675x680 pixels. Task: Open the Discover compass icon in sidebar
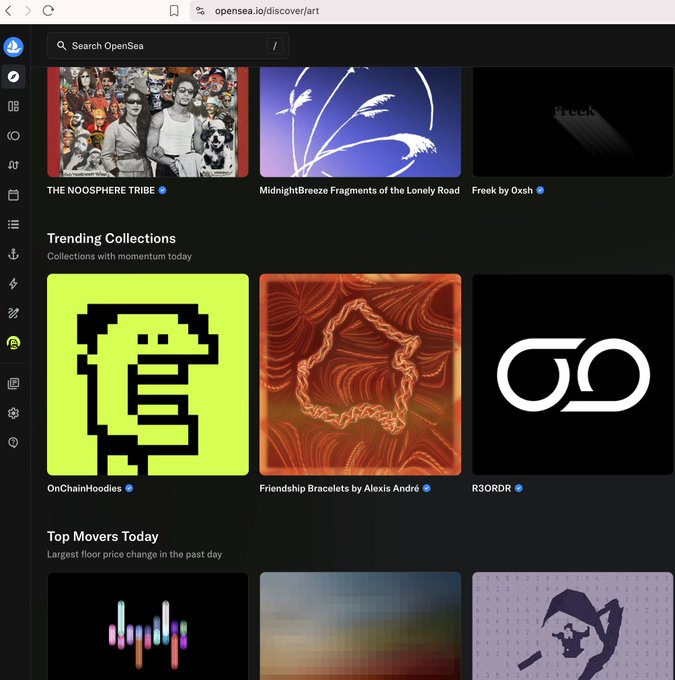point(13,77)
